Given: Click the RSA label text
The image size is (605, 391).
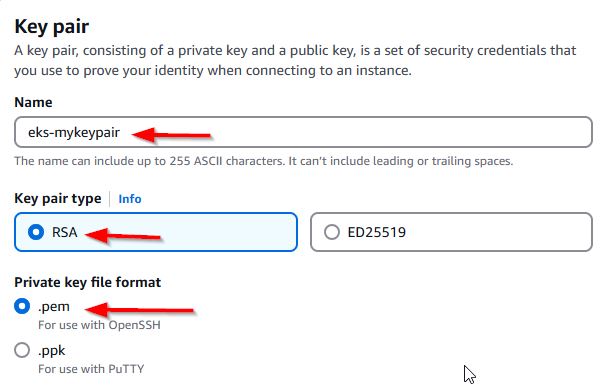Looking at the screenshot, I should pos(64,232).
